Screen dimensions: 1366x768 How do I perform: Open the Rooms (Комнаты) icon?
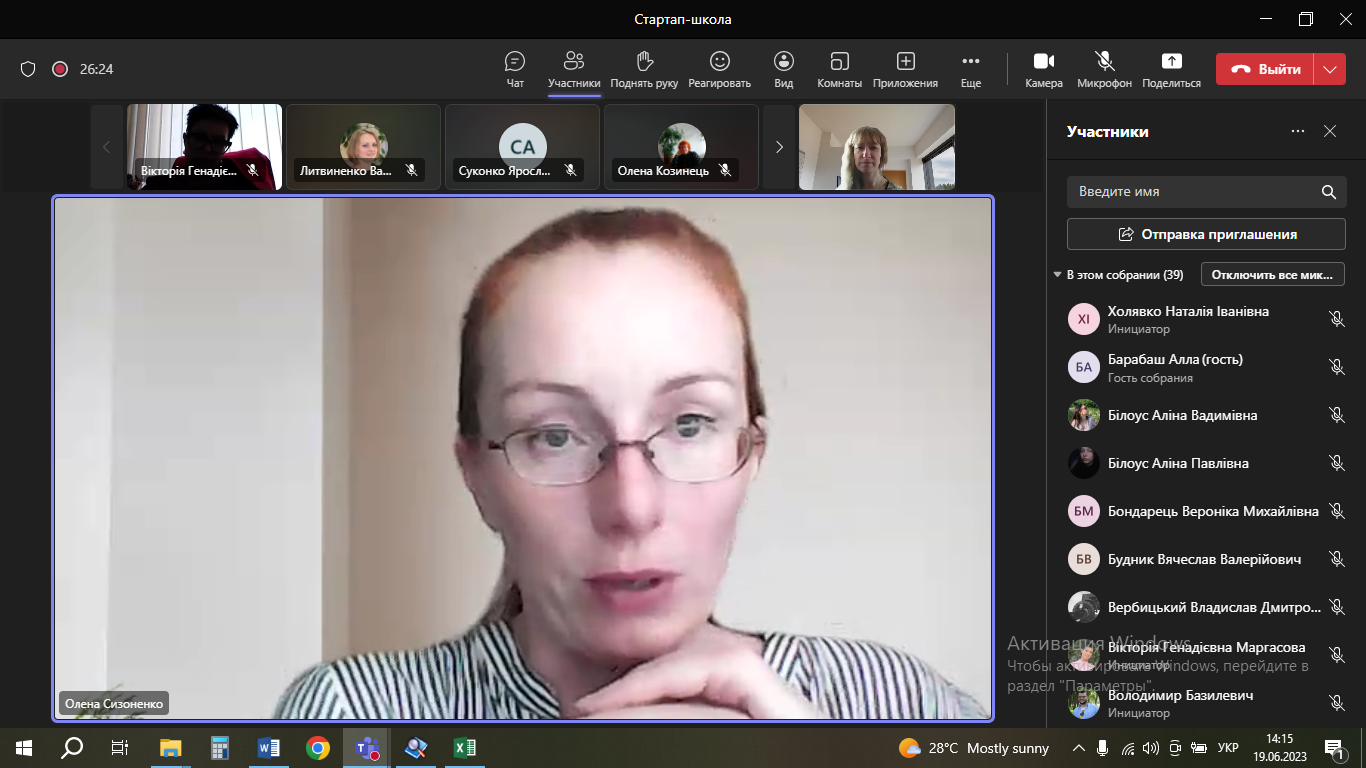click(x=839, y=62)
